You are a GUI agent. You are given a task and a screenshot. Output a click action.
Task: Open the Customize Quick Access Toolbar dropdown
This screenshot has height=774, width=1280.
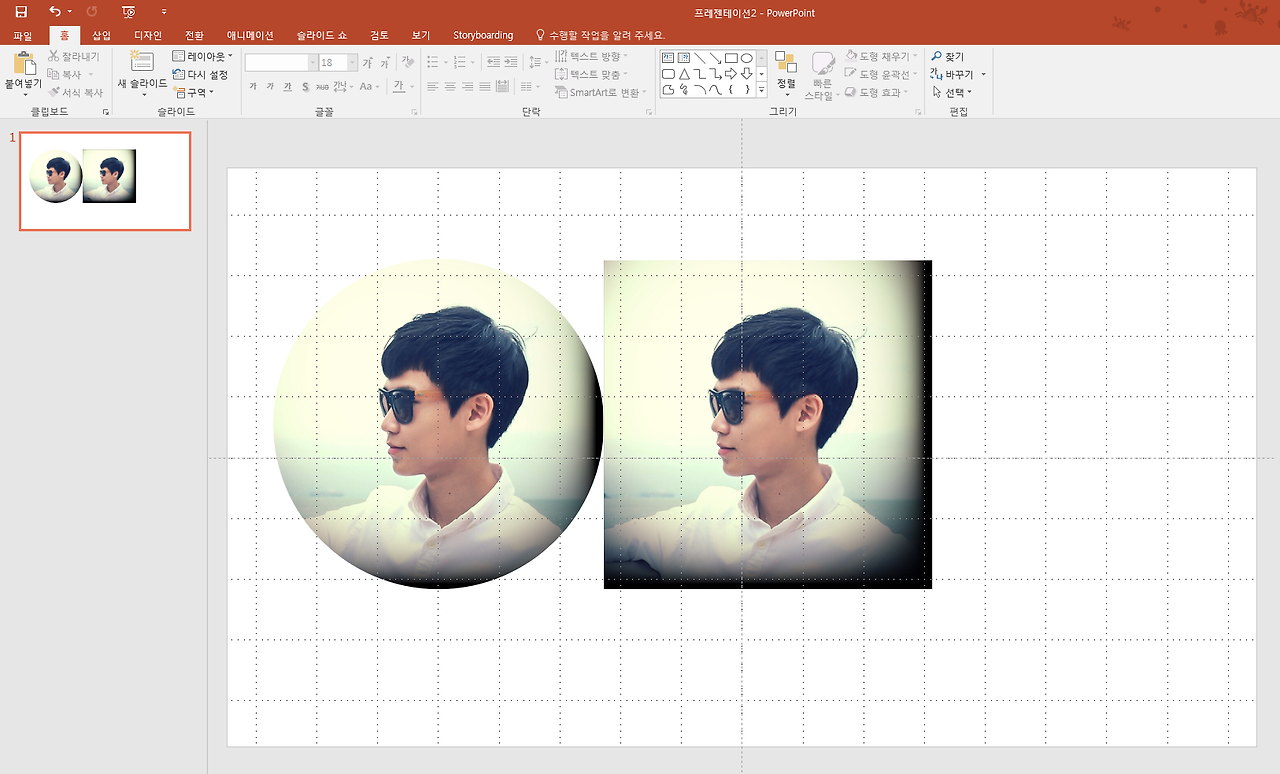tap(164, 12)
